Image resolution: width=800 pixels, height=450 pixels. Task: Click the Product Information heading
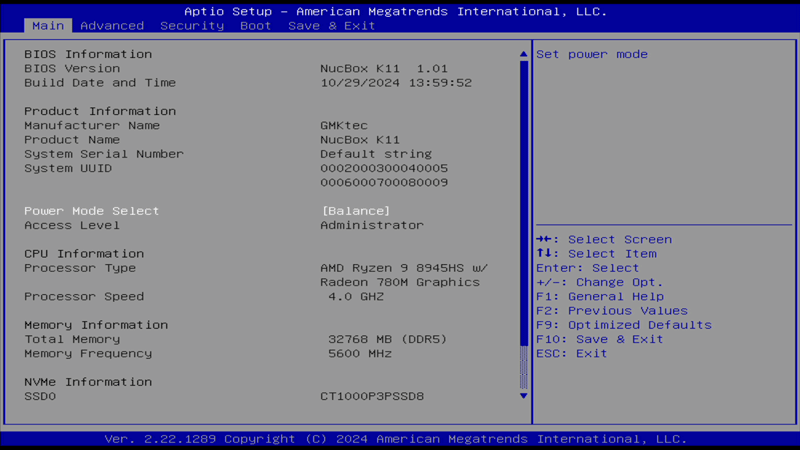point(100,111)
